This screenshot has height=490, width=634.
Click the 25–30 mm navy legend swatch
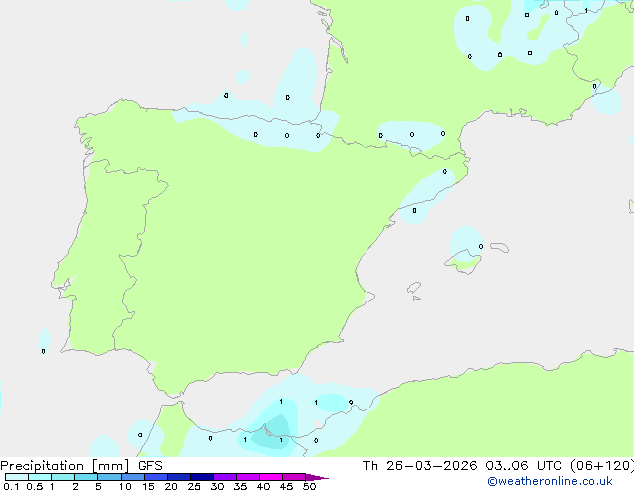(x=202, y=477)
